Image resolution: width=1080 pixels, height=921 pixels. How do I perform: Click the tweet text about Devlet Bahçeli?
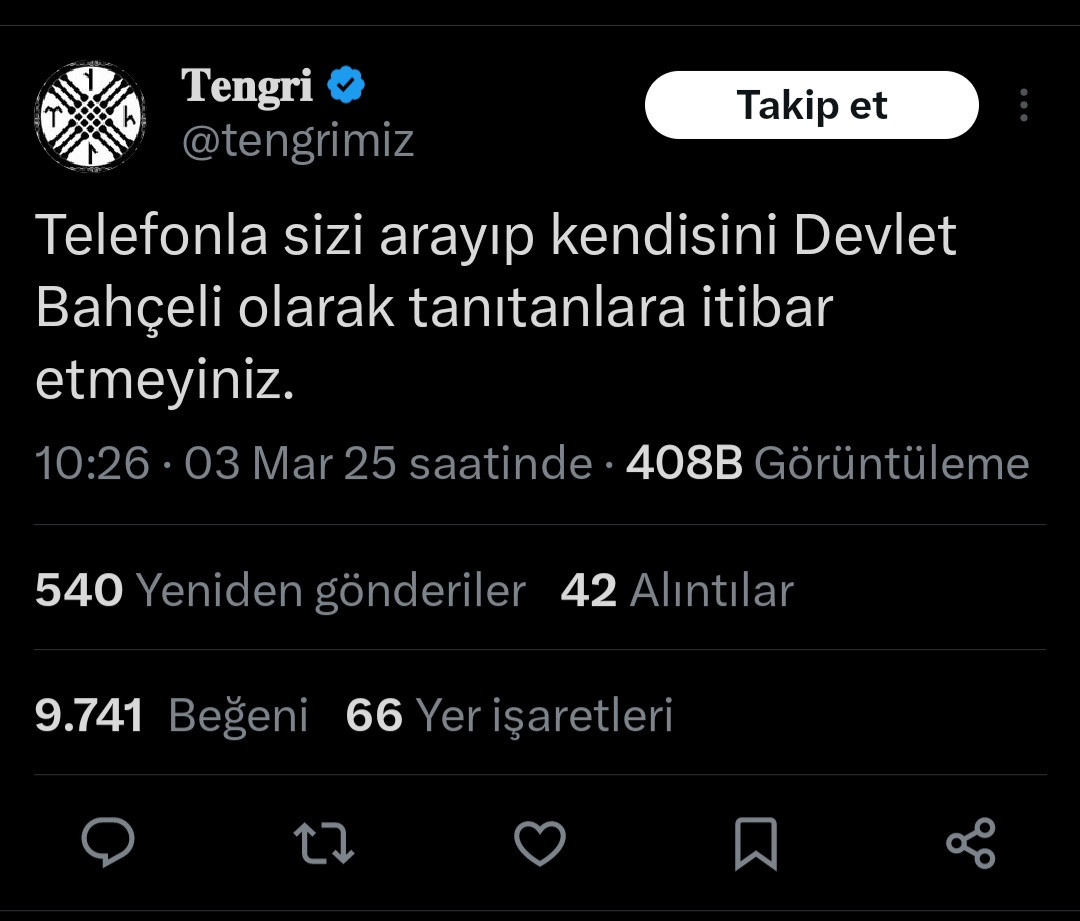[x=496, y=309]
